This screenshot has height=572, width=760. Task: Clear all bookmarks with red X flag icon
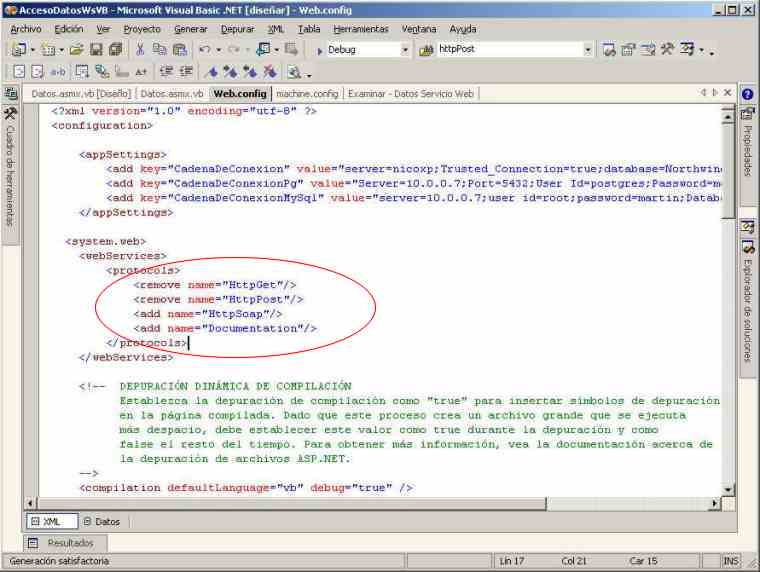(x=269, y=72)
